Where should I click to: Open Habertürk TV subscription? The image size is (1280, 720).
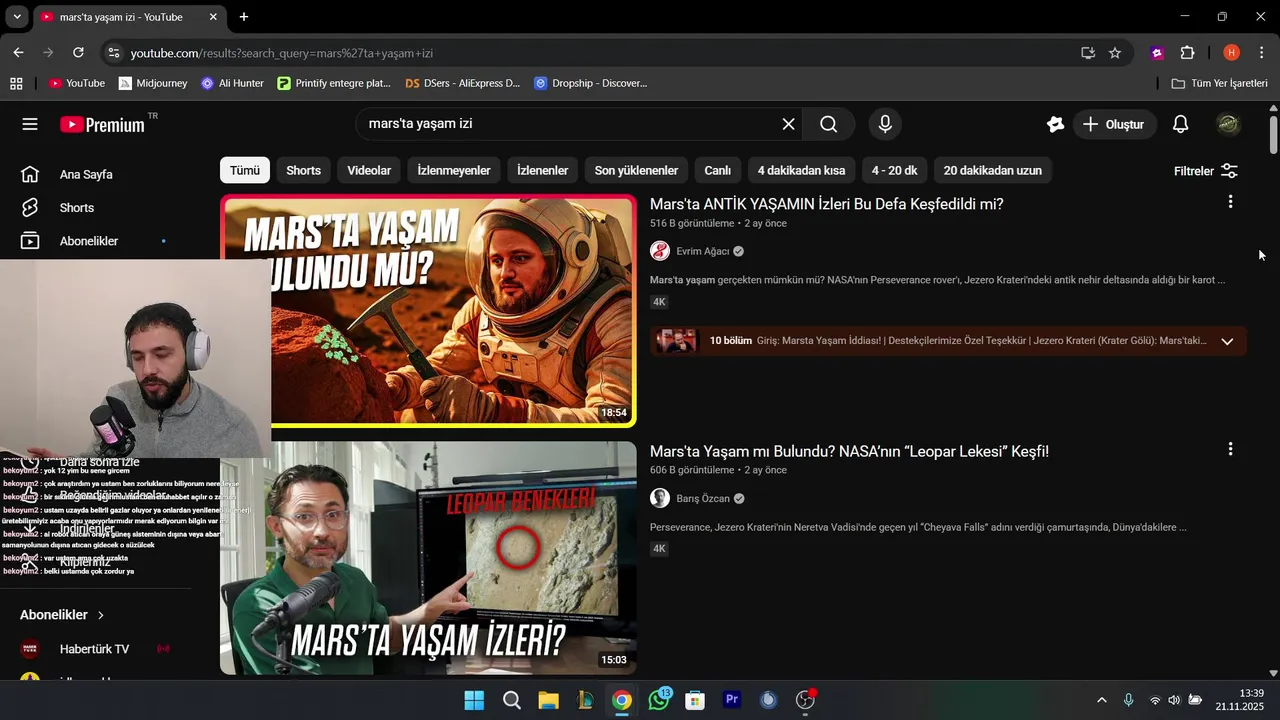[94, 649]
